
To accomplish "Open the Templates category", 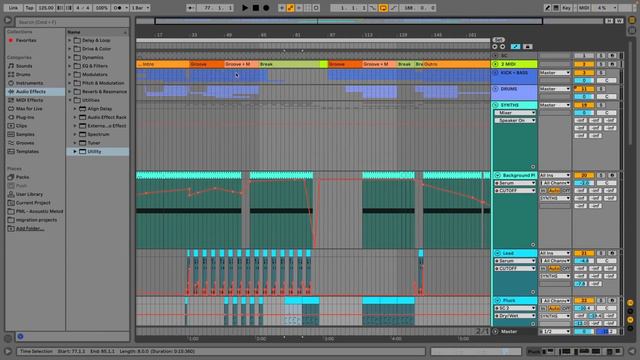I will pos(27,152).
